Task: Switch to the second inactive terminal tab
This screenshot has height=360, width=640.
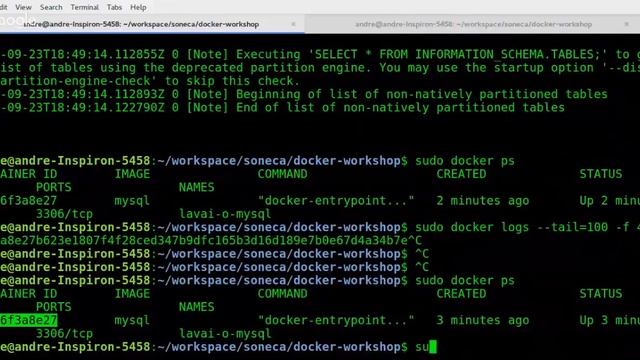Action: point(472,24)
